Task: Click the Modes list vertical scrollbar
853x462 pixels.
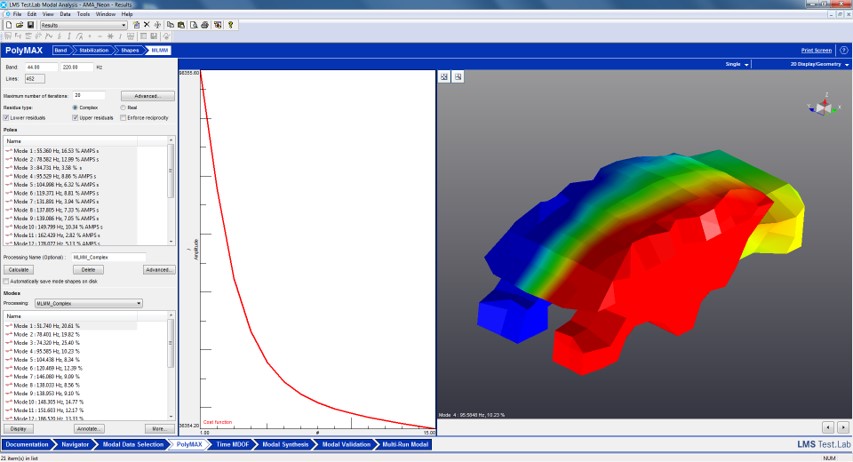Action: [171, 366]
